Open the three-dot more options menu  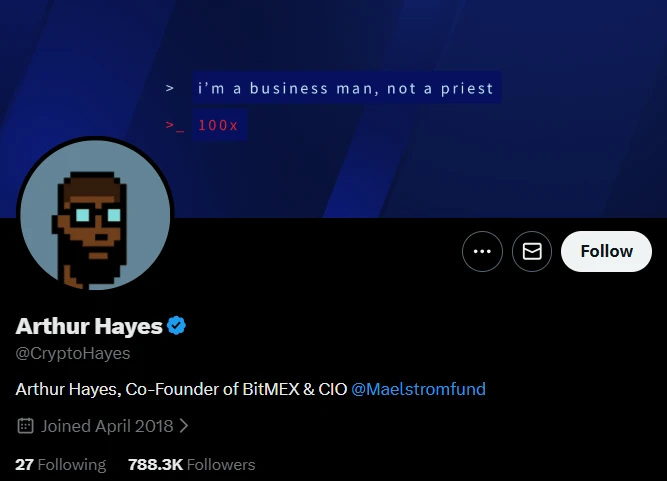tap(482, 251)
